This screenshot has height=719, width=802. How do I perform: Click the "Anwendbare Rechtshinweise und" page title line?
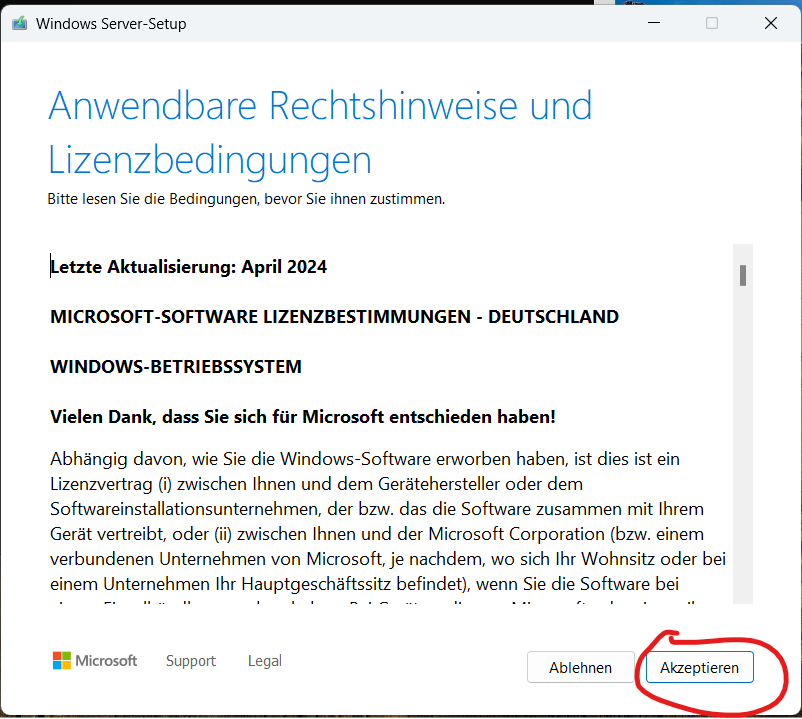[320, 106]
